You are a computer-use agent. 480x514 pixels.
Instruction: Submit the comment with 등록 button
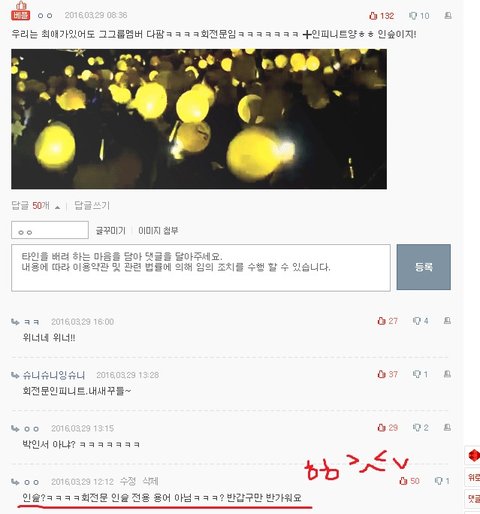pos(423,267)
